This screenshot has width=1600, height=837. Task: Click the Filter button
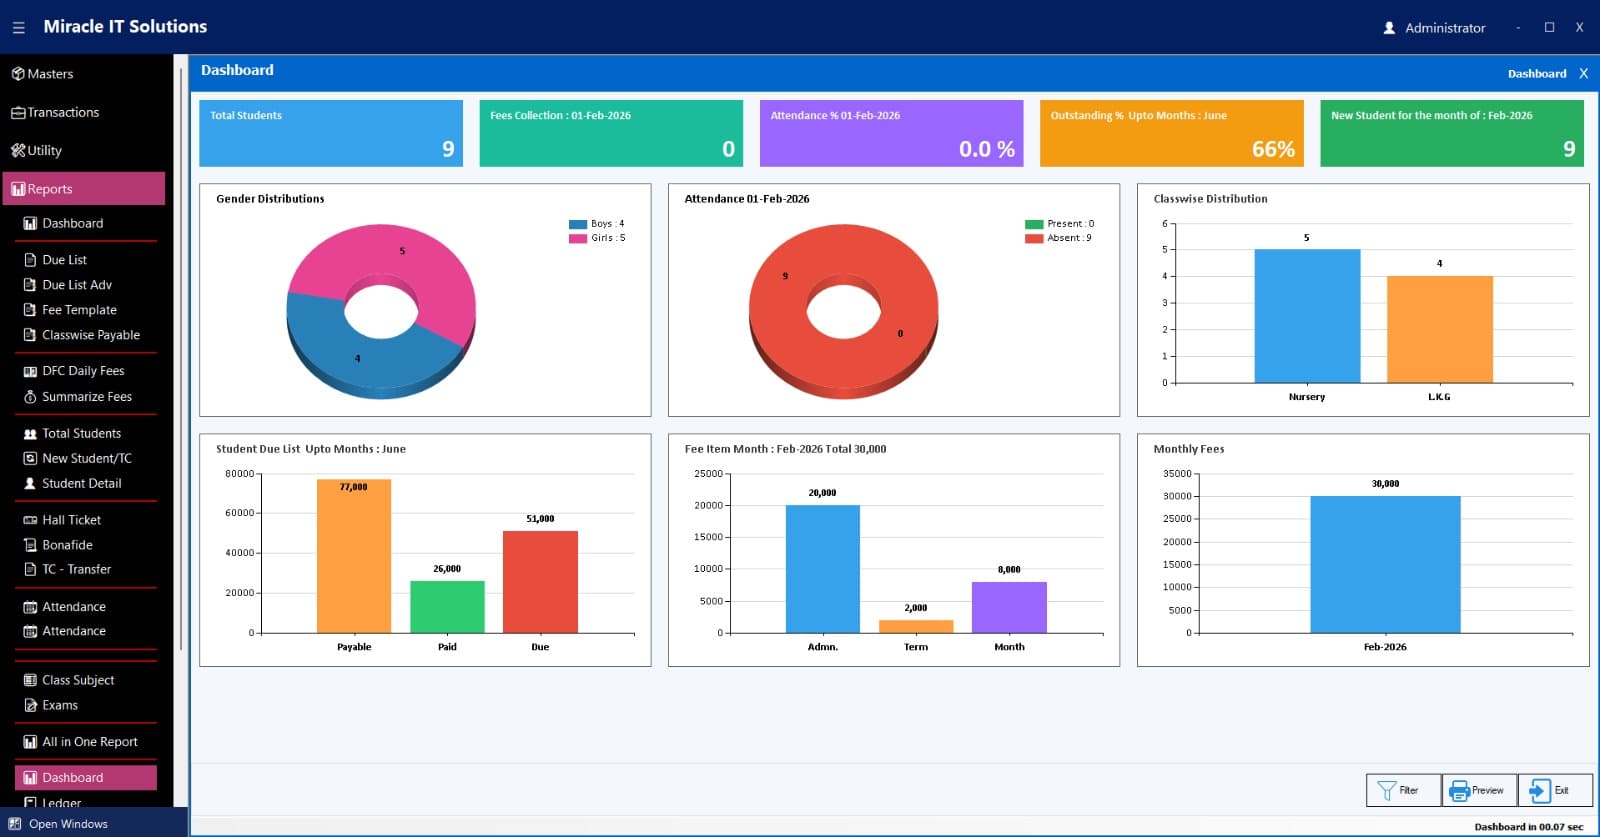[1403, 790]
